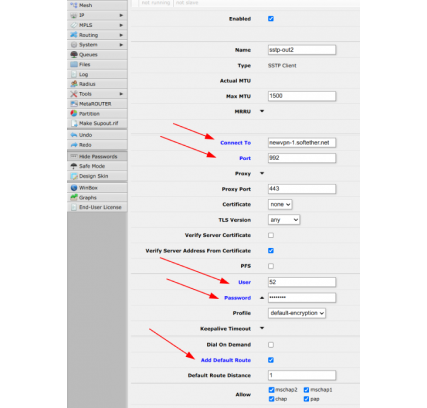Select the Safe Mode umbrella icon
This screenshot has height=408, width=427.
pos(74,166)
